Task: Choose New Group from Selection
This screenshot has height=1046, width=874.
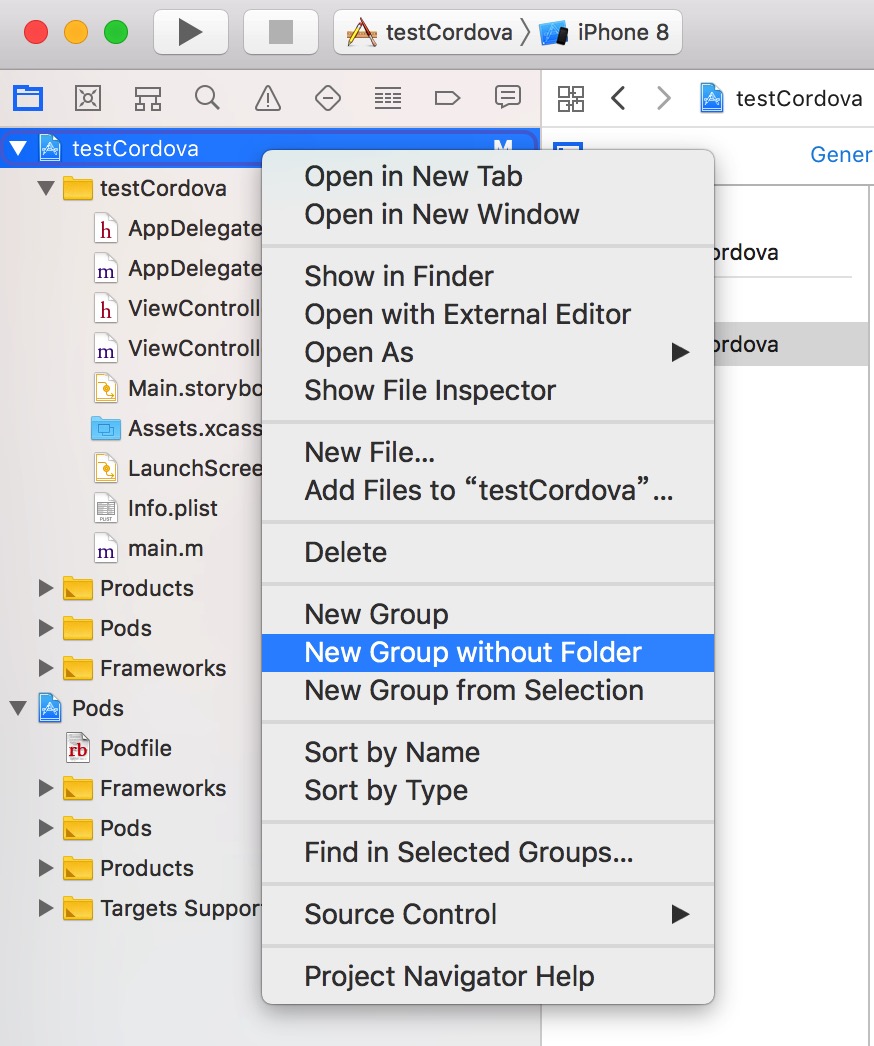Action: [488, 690]
